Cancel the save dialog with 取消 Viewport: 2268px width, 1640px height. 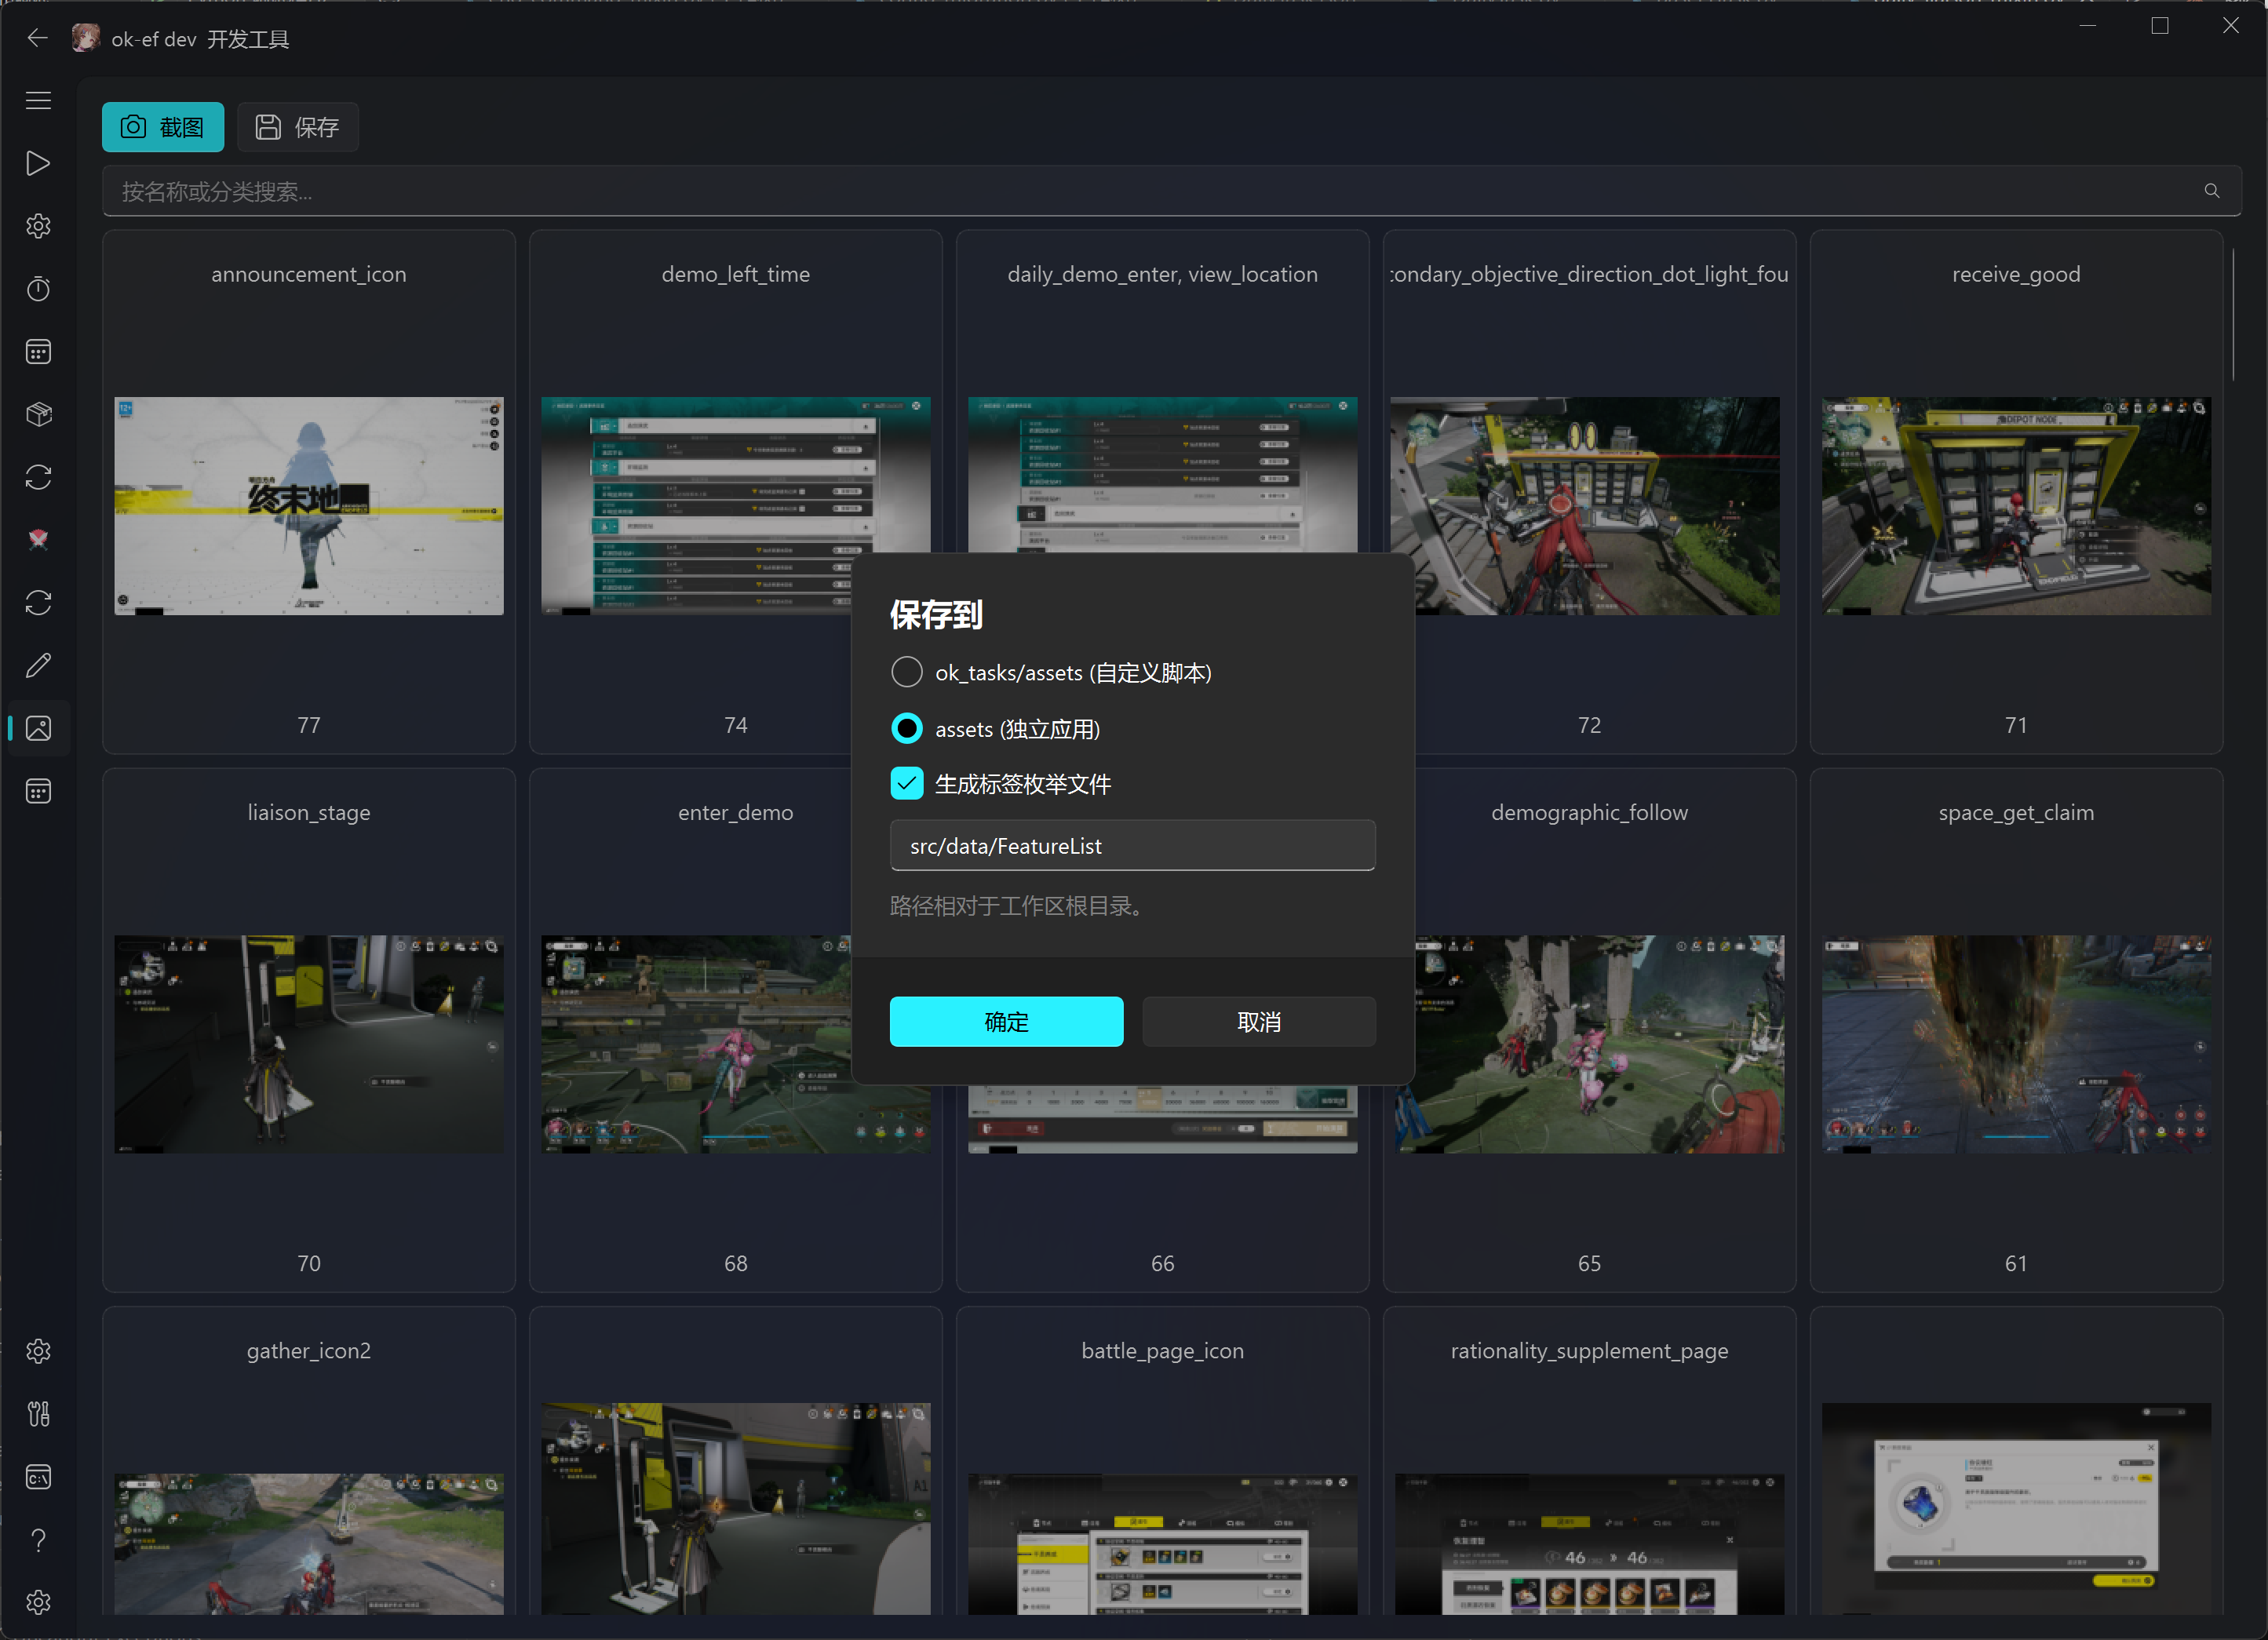1259,1021
